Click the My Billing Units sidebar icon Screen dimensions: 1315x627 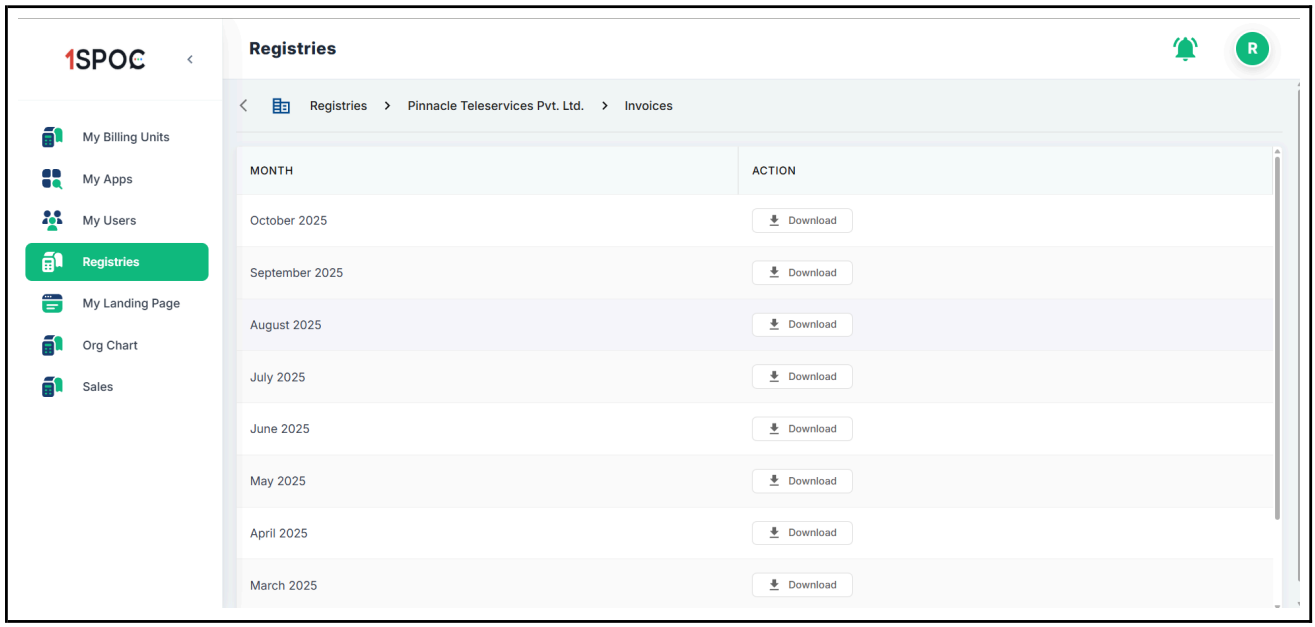[52, 137]
